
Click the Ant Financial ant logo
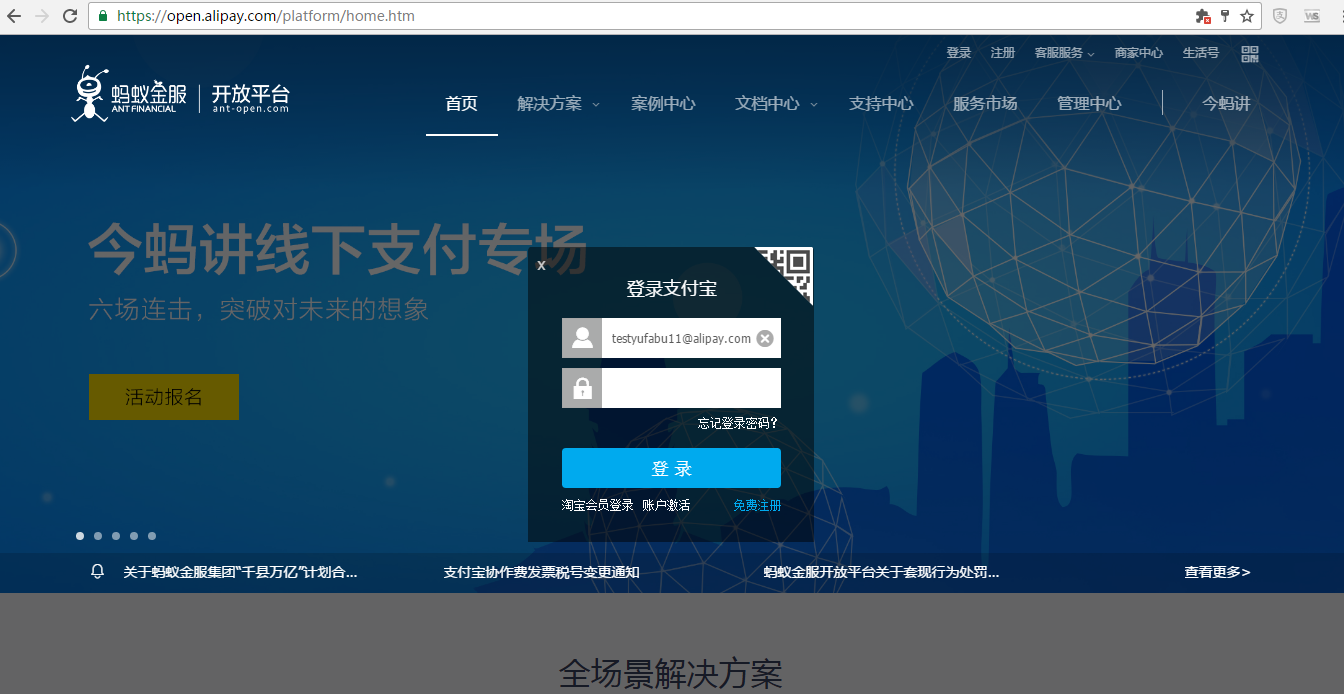coord(90,94)
